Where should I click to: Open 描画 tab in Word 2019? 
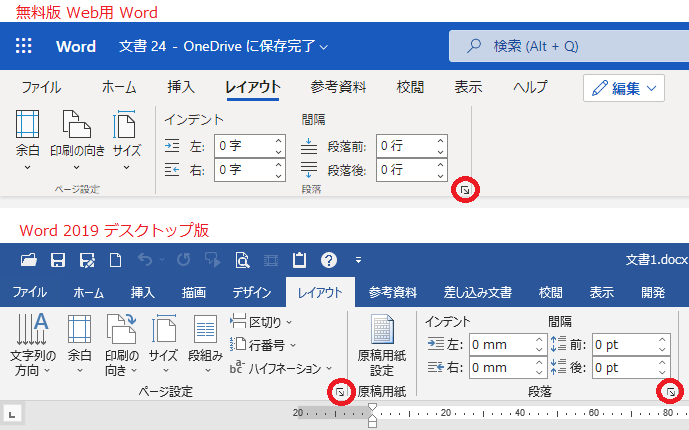(x=194, y=292)
